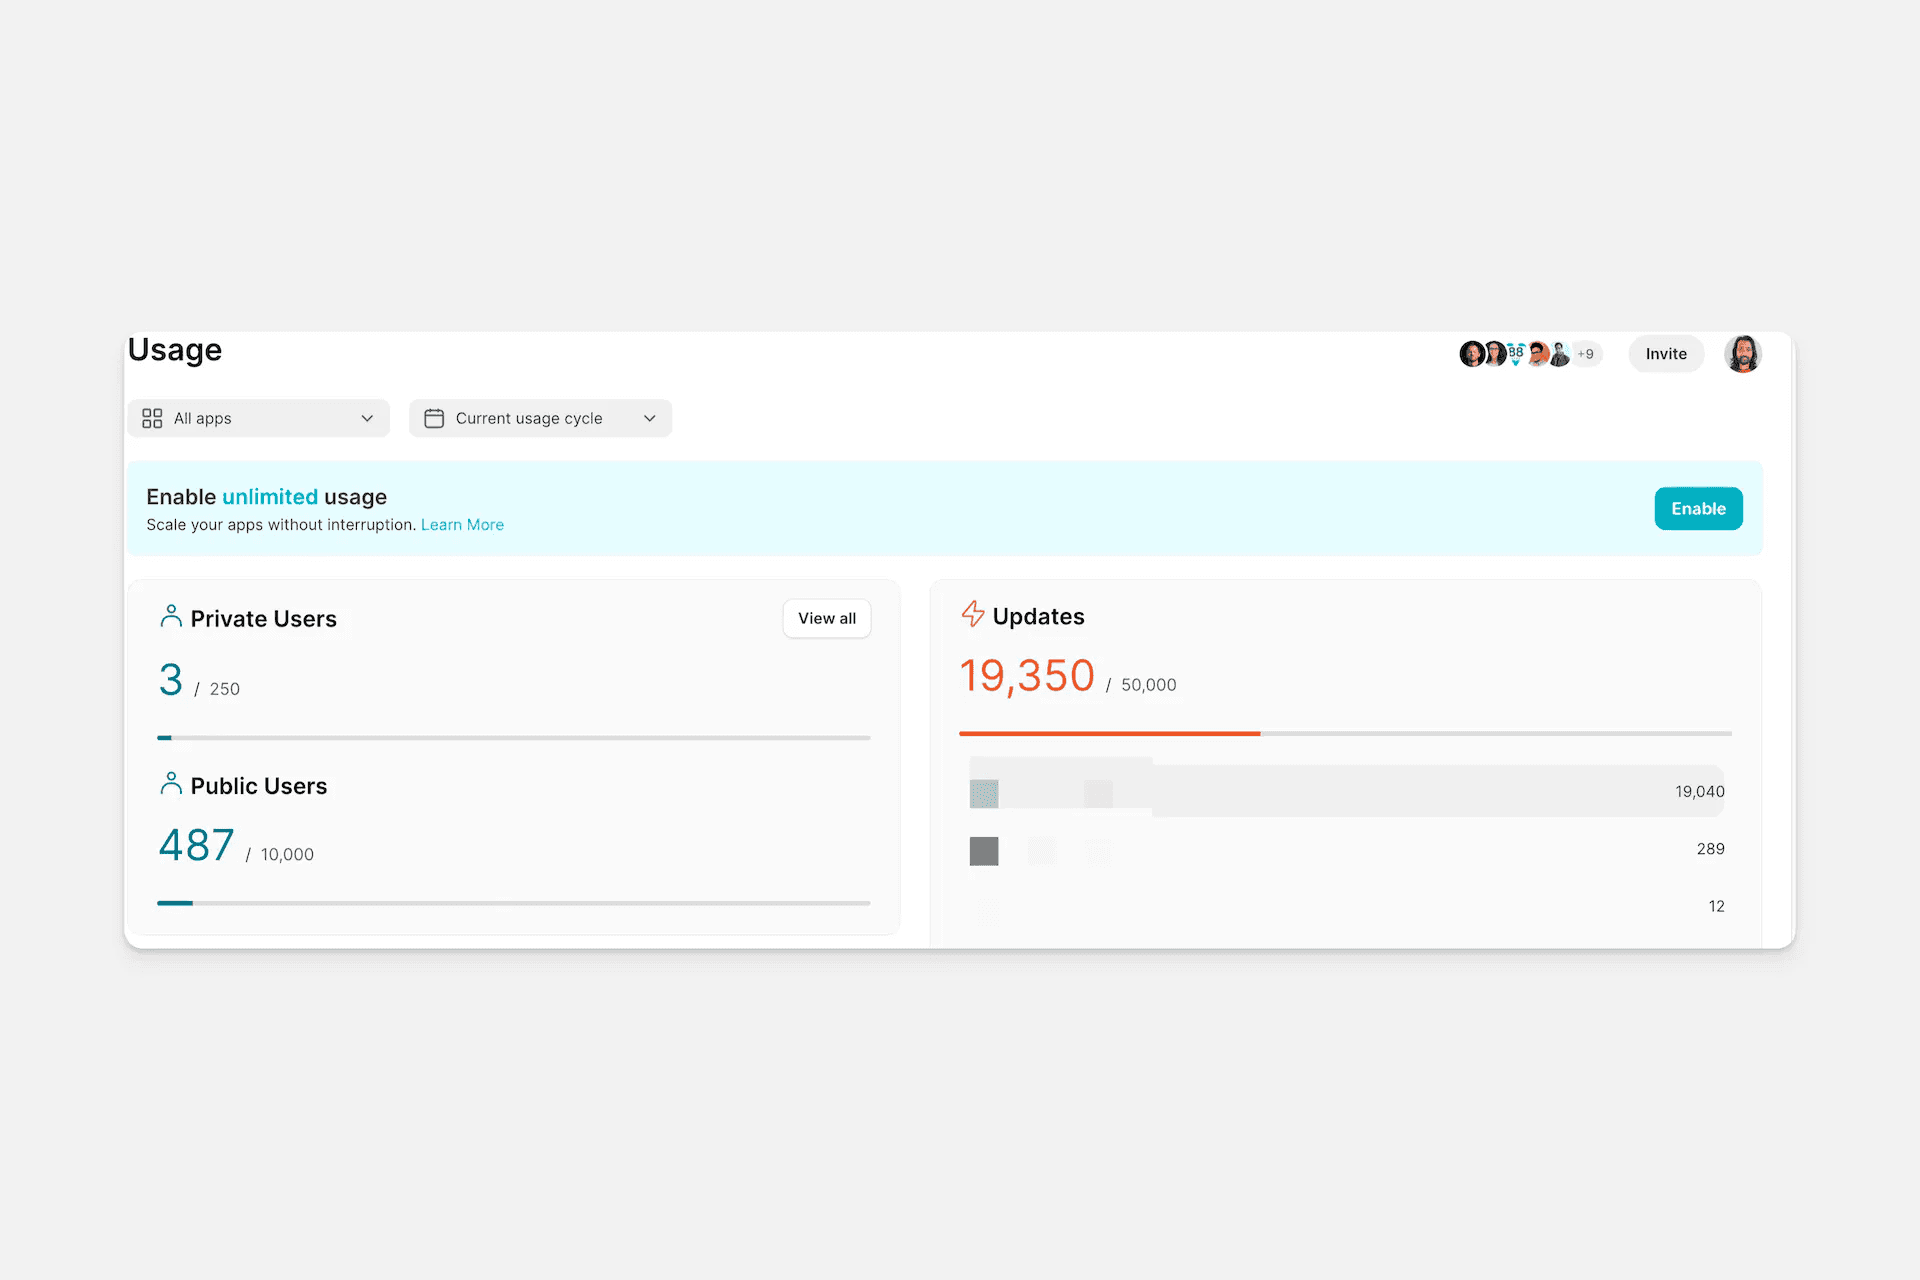Open the Learn More link
Viewport: 1920px width, 1280px height.
462,525
